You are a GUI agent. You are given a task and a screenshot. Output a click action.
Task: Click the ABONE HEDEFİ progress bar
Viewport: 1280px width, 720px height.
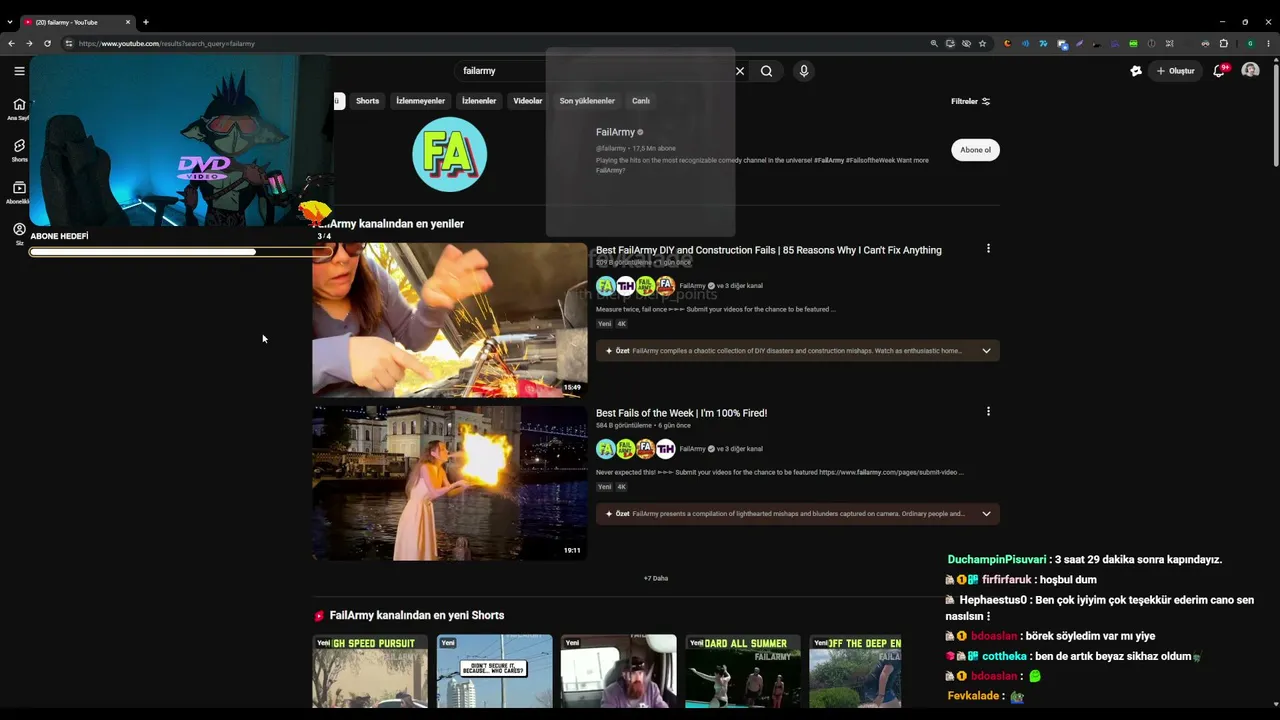(x=180, y=252)
